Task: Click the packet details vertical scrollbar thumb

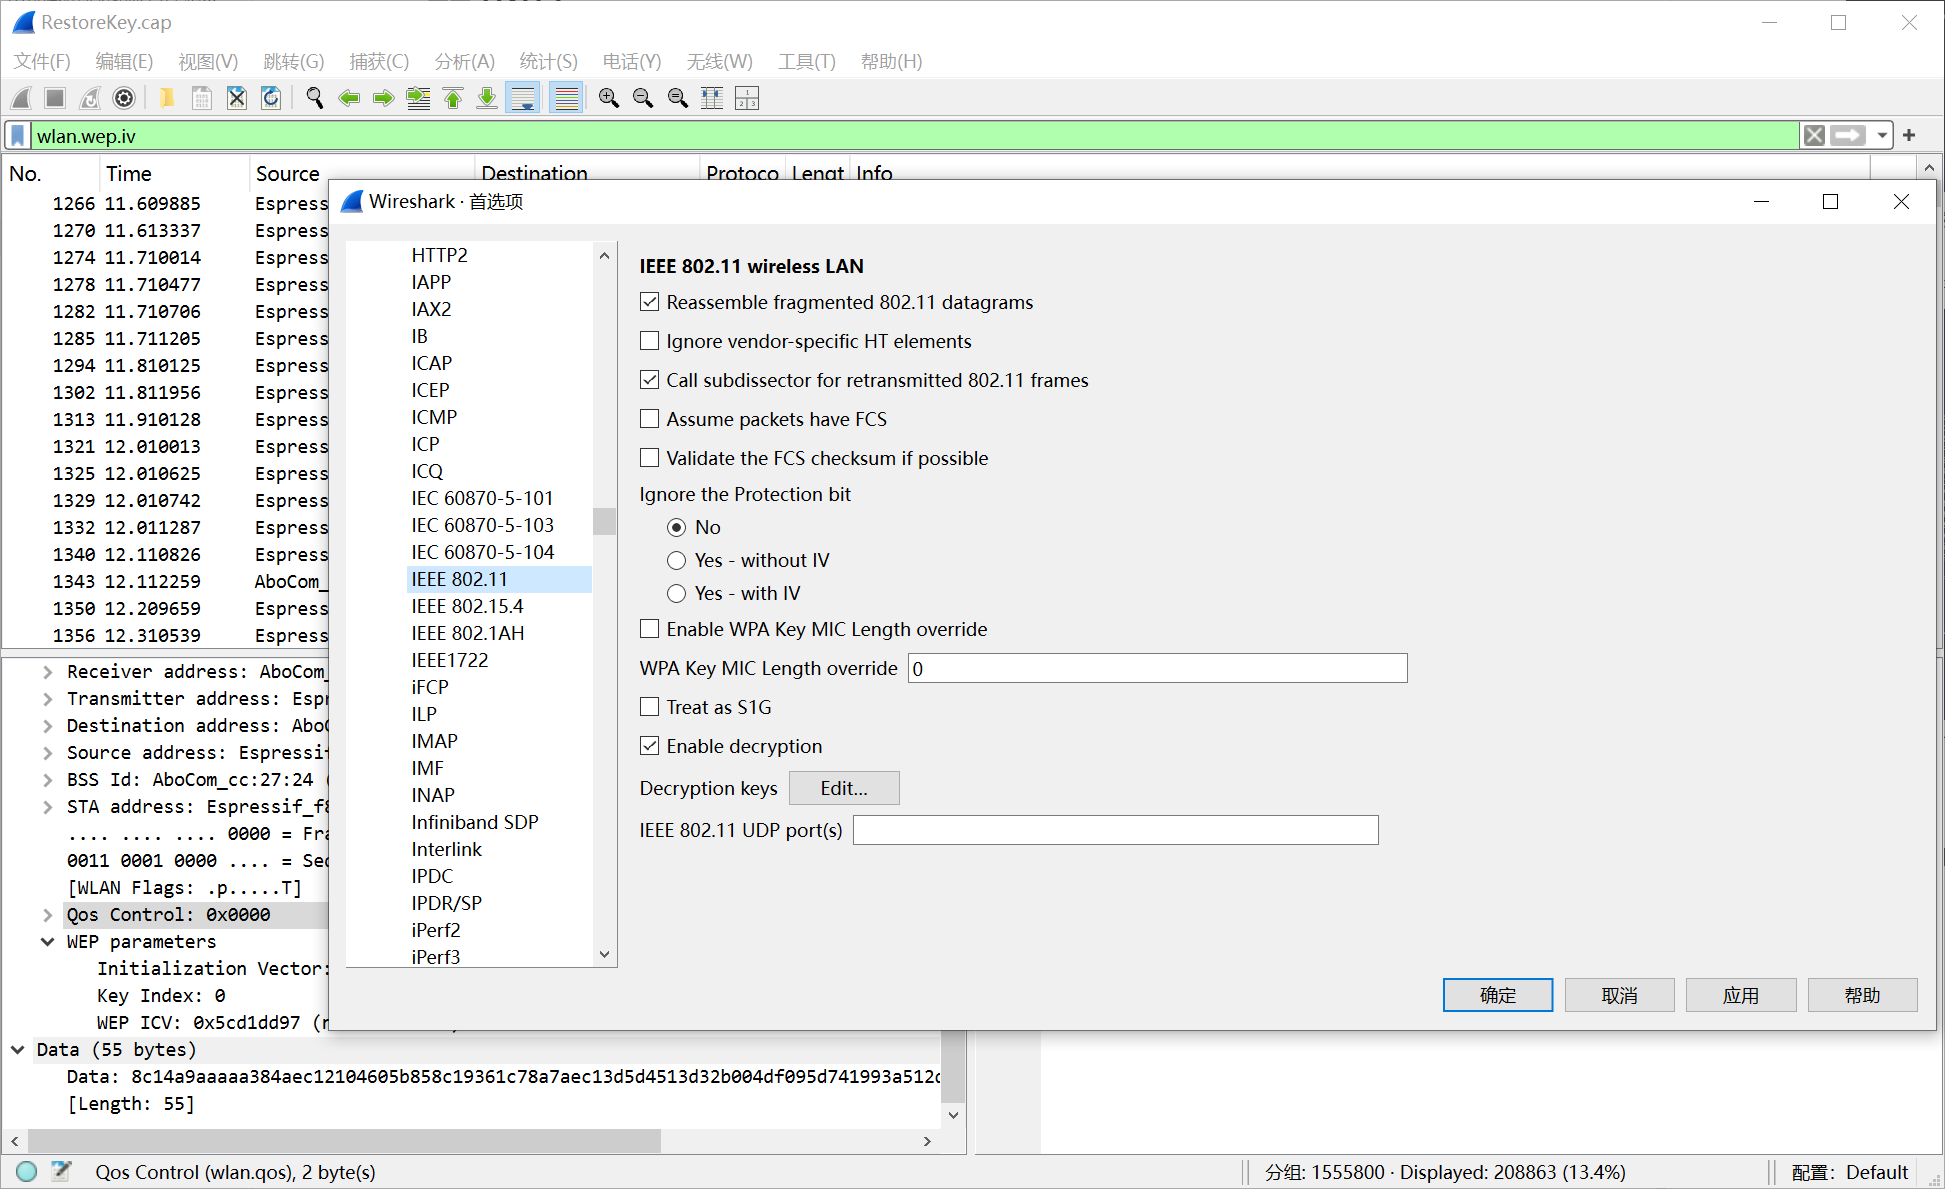Action: pos(953,1065)
